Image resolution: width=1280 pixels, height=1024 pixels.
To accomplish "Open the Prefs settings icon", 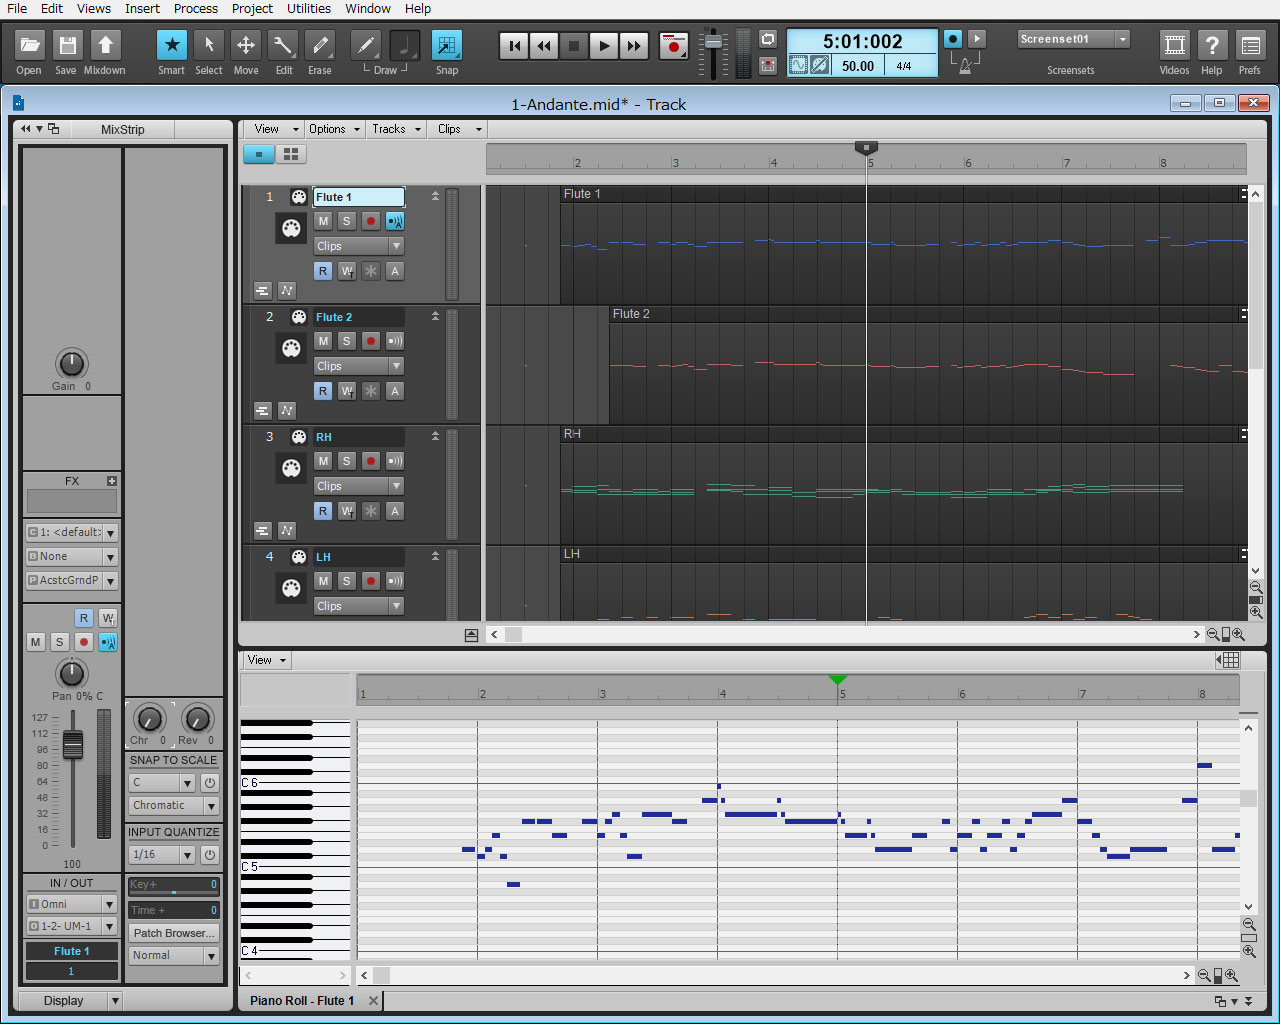I will pyautogui.click(x=1249, y=46).
